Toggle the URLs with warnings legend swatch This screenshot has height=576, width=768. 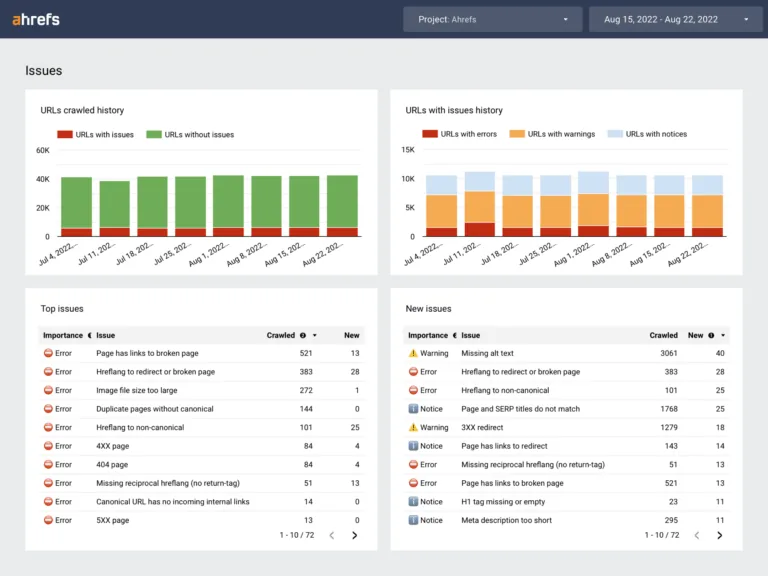pos(517,134)
